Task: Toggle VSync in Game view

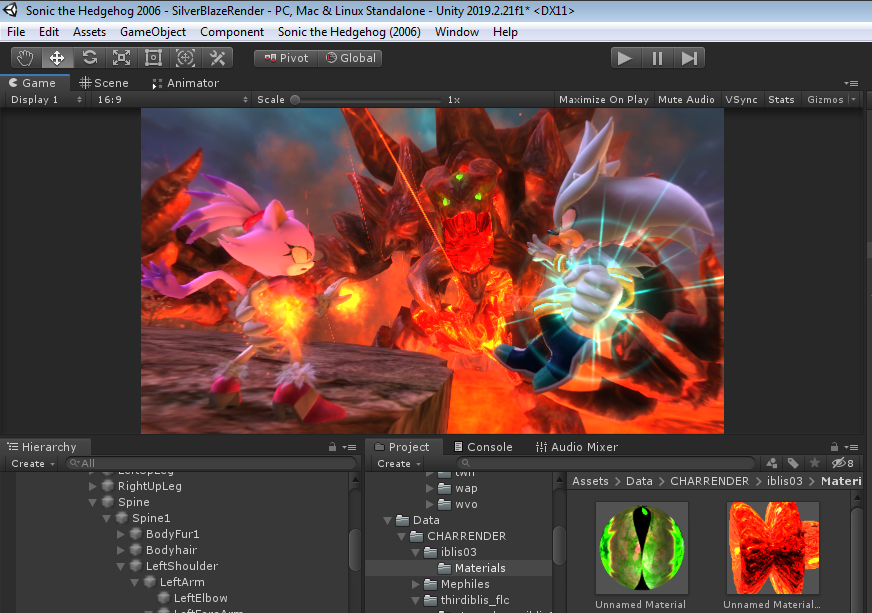Action: pyautogui.click(x=741, y=100)
